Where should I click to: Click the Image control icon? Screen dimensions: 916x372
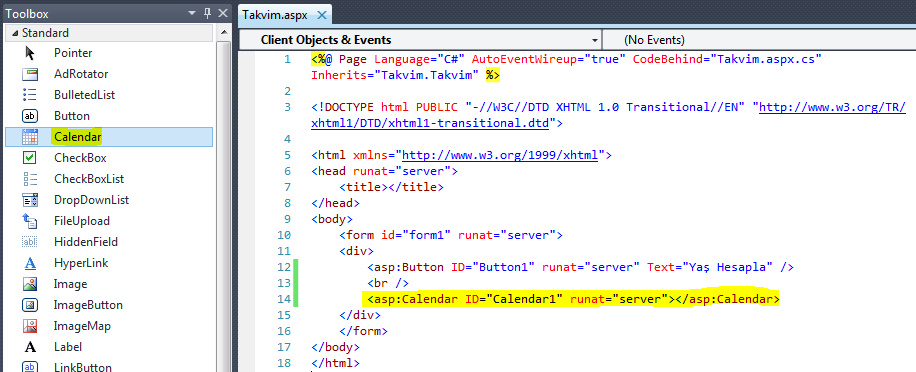(30, 284)
